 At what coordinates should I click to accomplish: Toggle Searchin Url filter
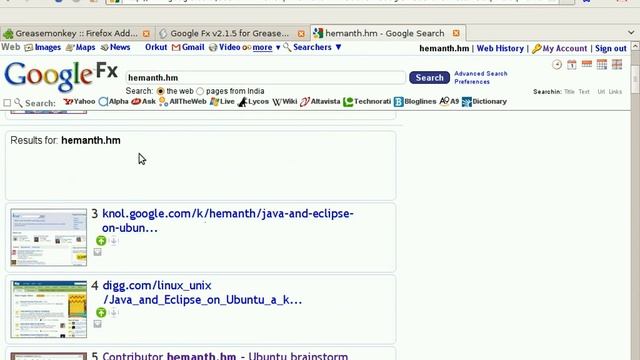601,92
